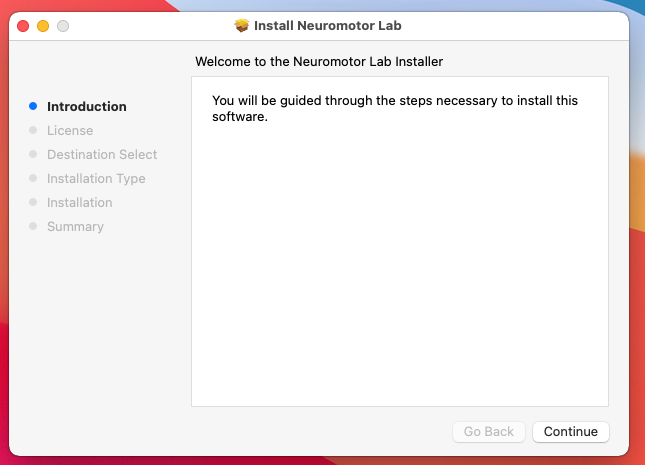Click the Summary step label
This screenshot has height=465, width=645.
point(75,226)
